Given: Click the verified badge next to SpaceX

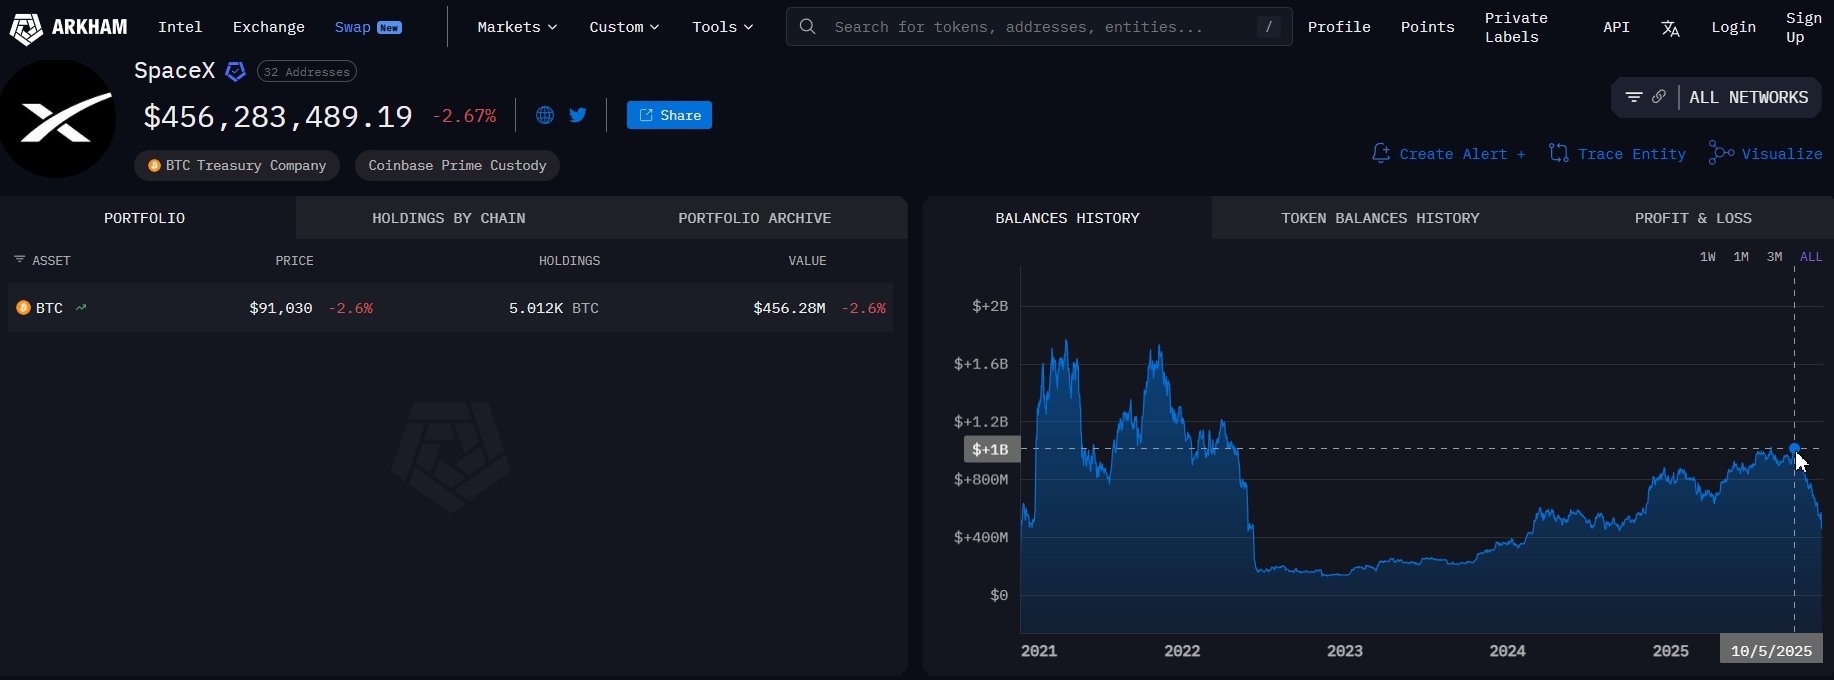Looking at the screenshot, I should pos(236,71).
